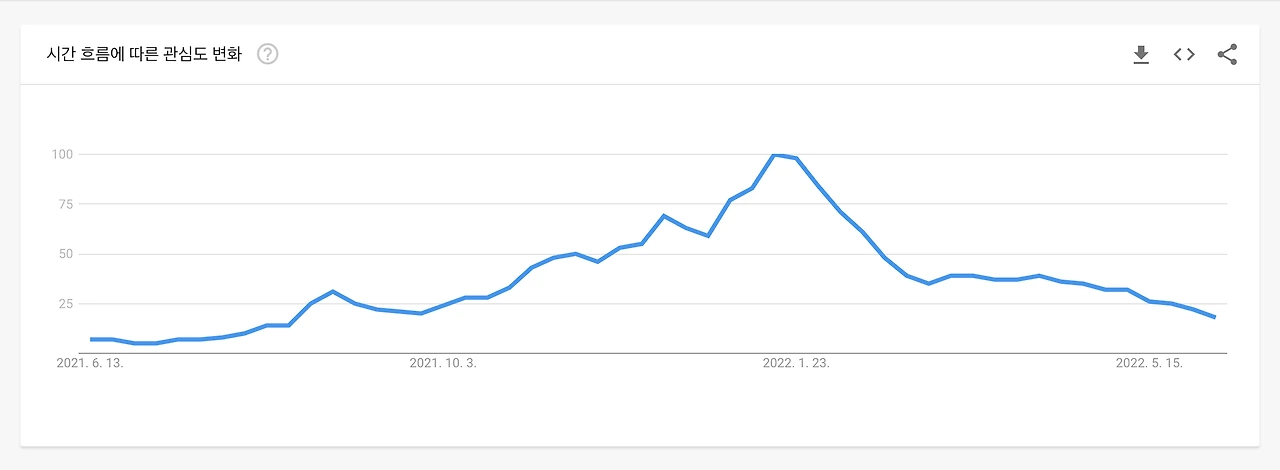Click the 50 y-axis label
The width and height of the screenshot is (1280, 470).
coord(66,254)
